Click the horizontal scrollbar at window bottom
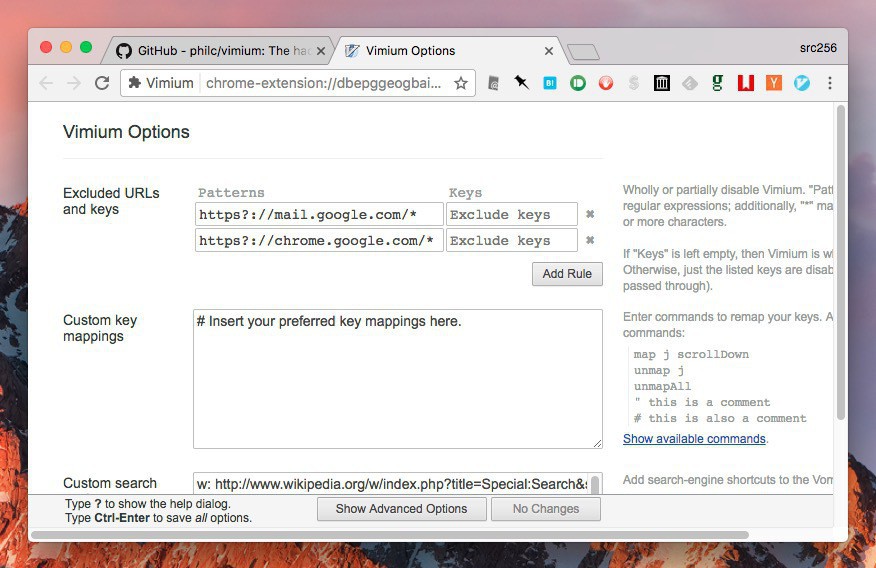The image size is (876, 568). click(390, 534)
